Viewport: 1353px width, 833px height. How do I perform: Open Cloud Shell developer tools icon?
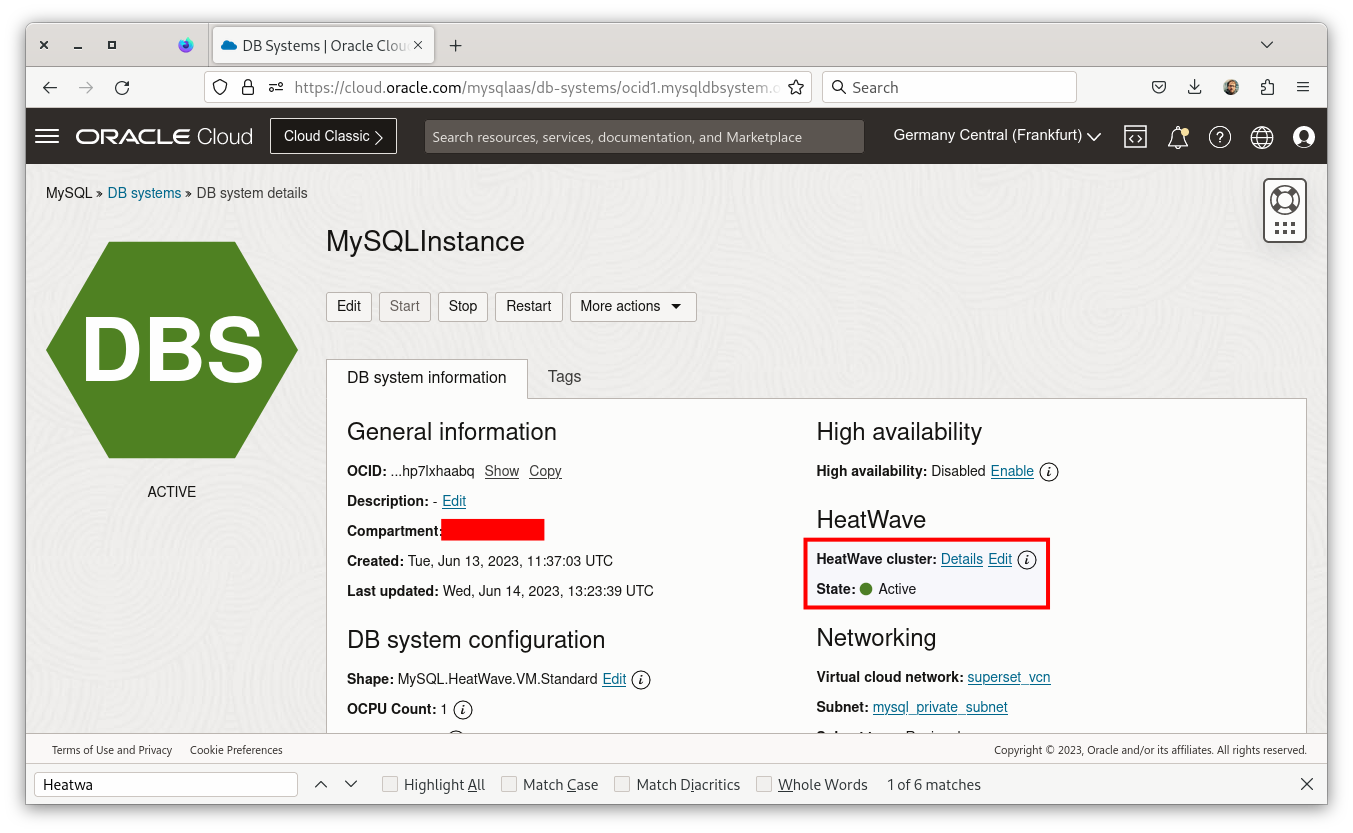(x=1135, y=137)
